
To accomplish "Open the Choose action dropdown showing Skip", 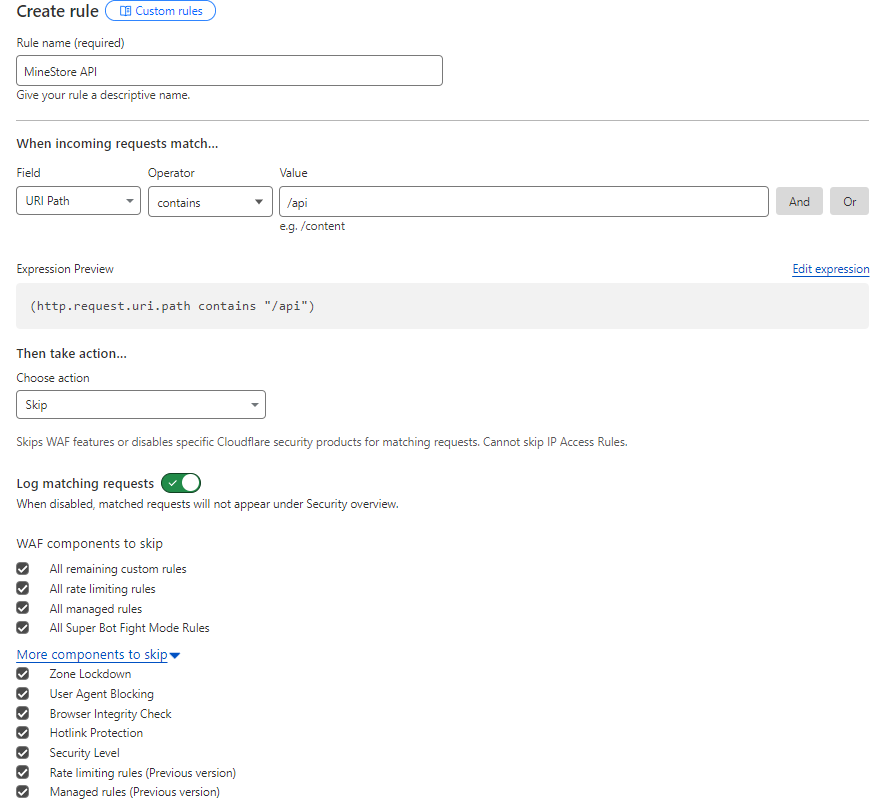I will 140,404.
